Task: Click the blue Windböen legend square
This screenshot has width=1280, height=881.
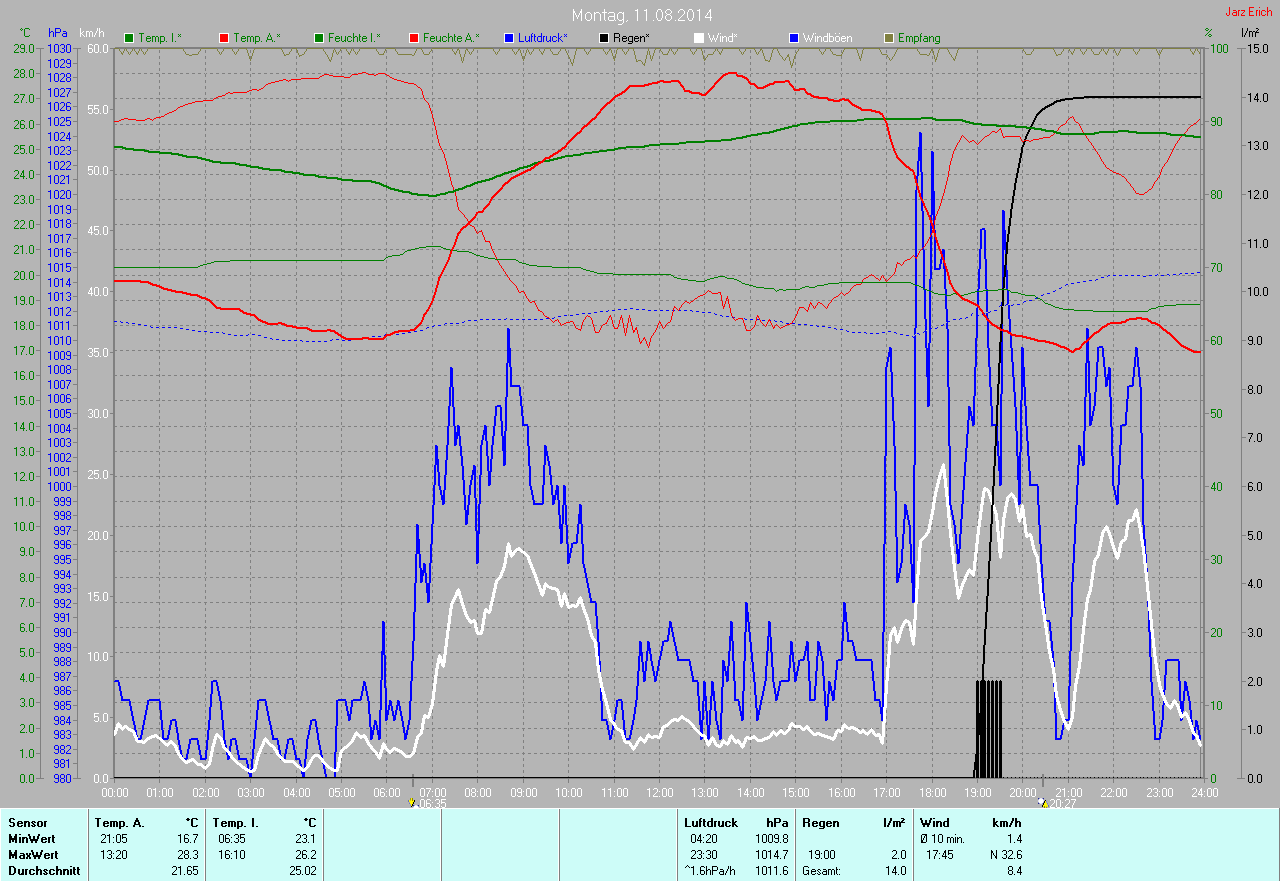Action: (x=794, y=38)
